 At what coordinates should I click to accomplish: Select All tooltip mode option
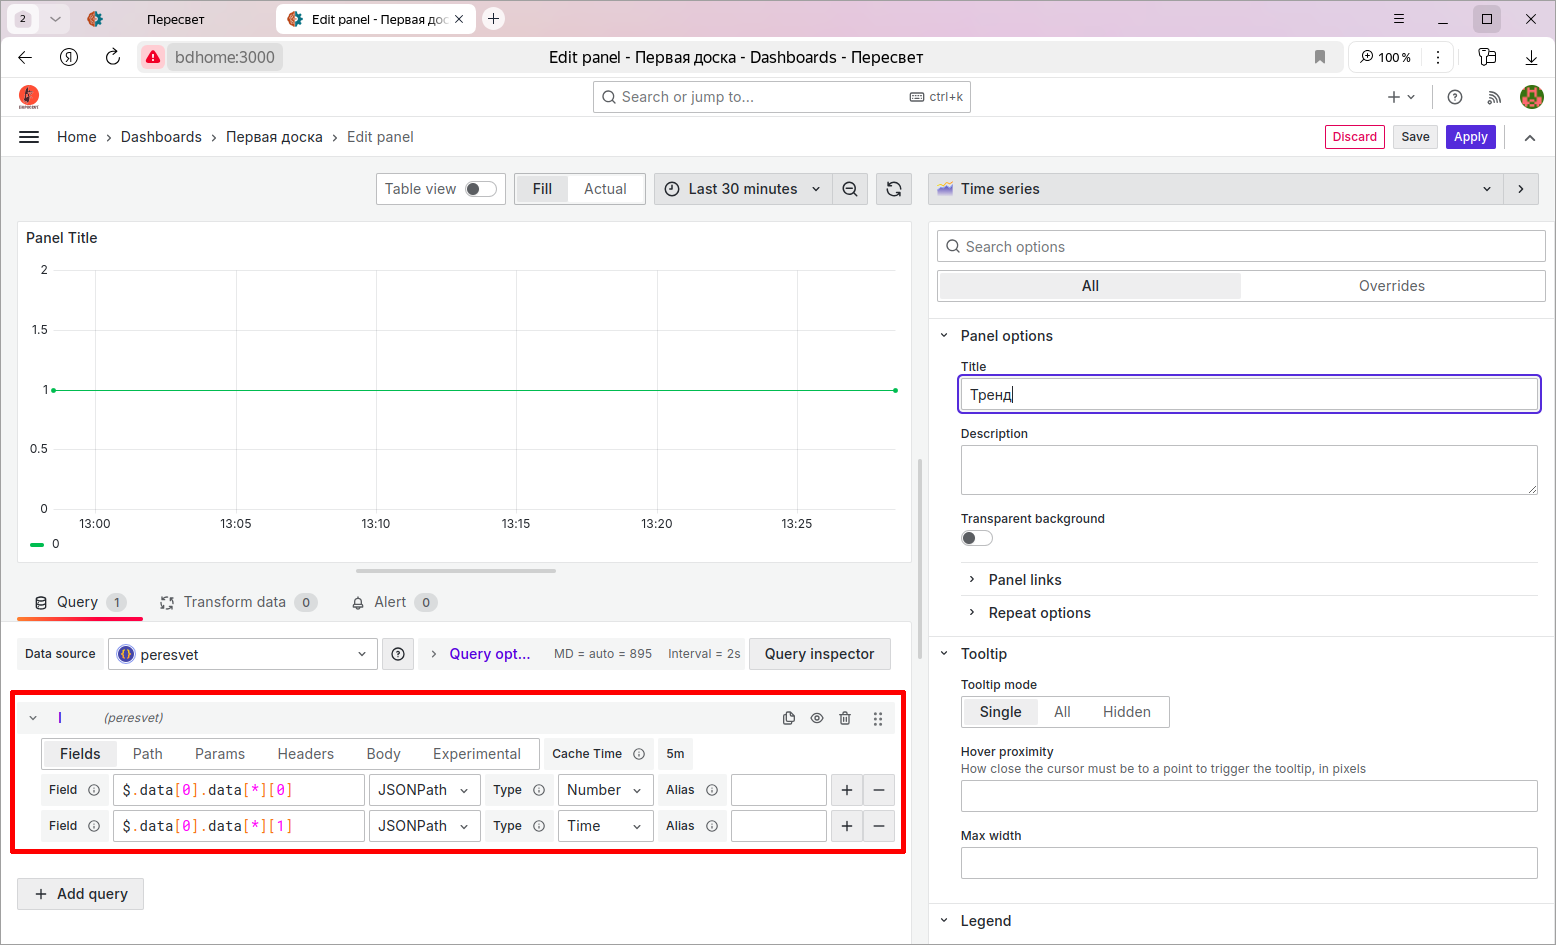point(1062,712)
